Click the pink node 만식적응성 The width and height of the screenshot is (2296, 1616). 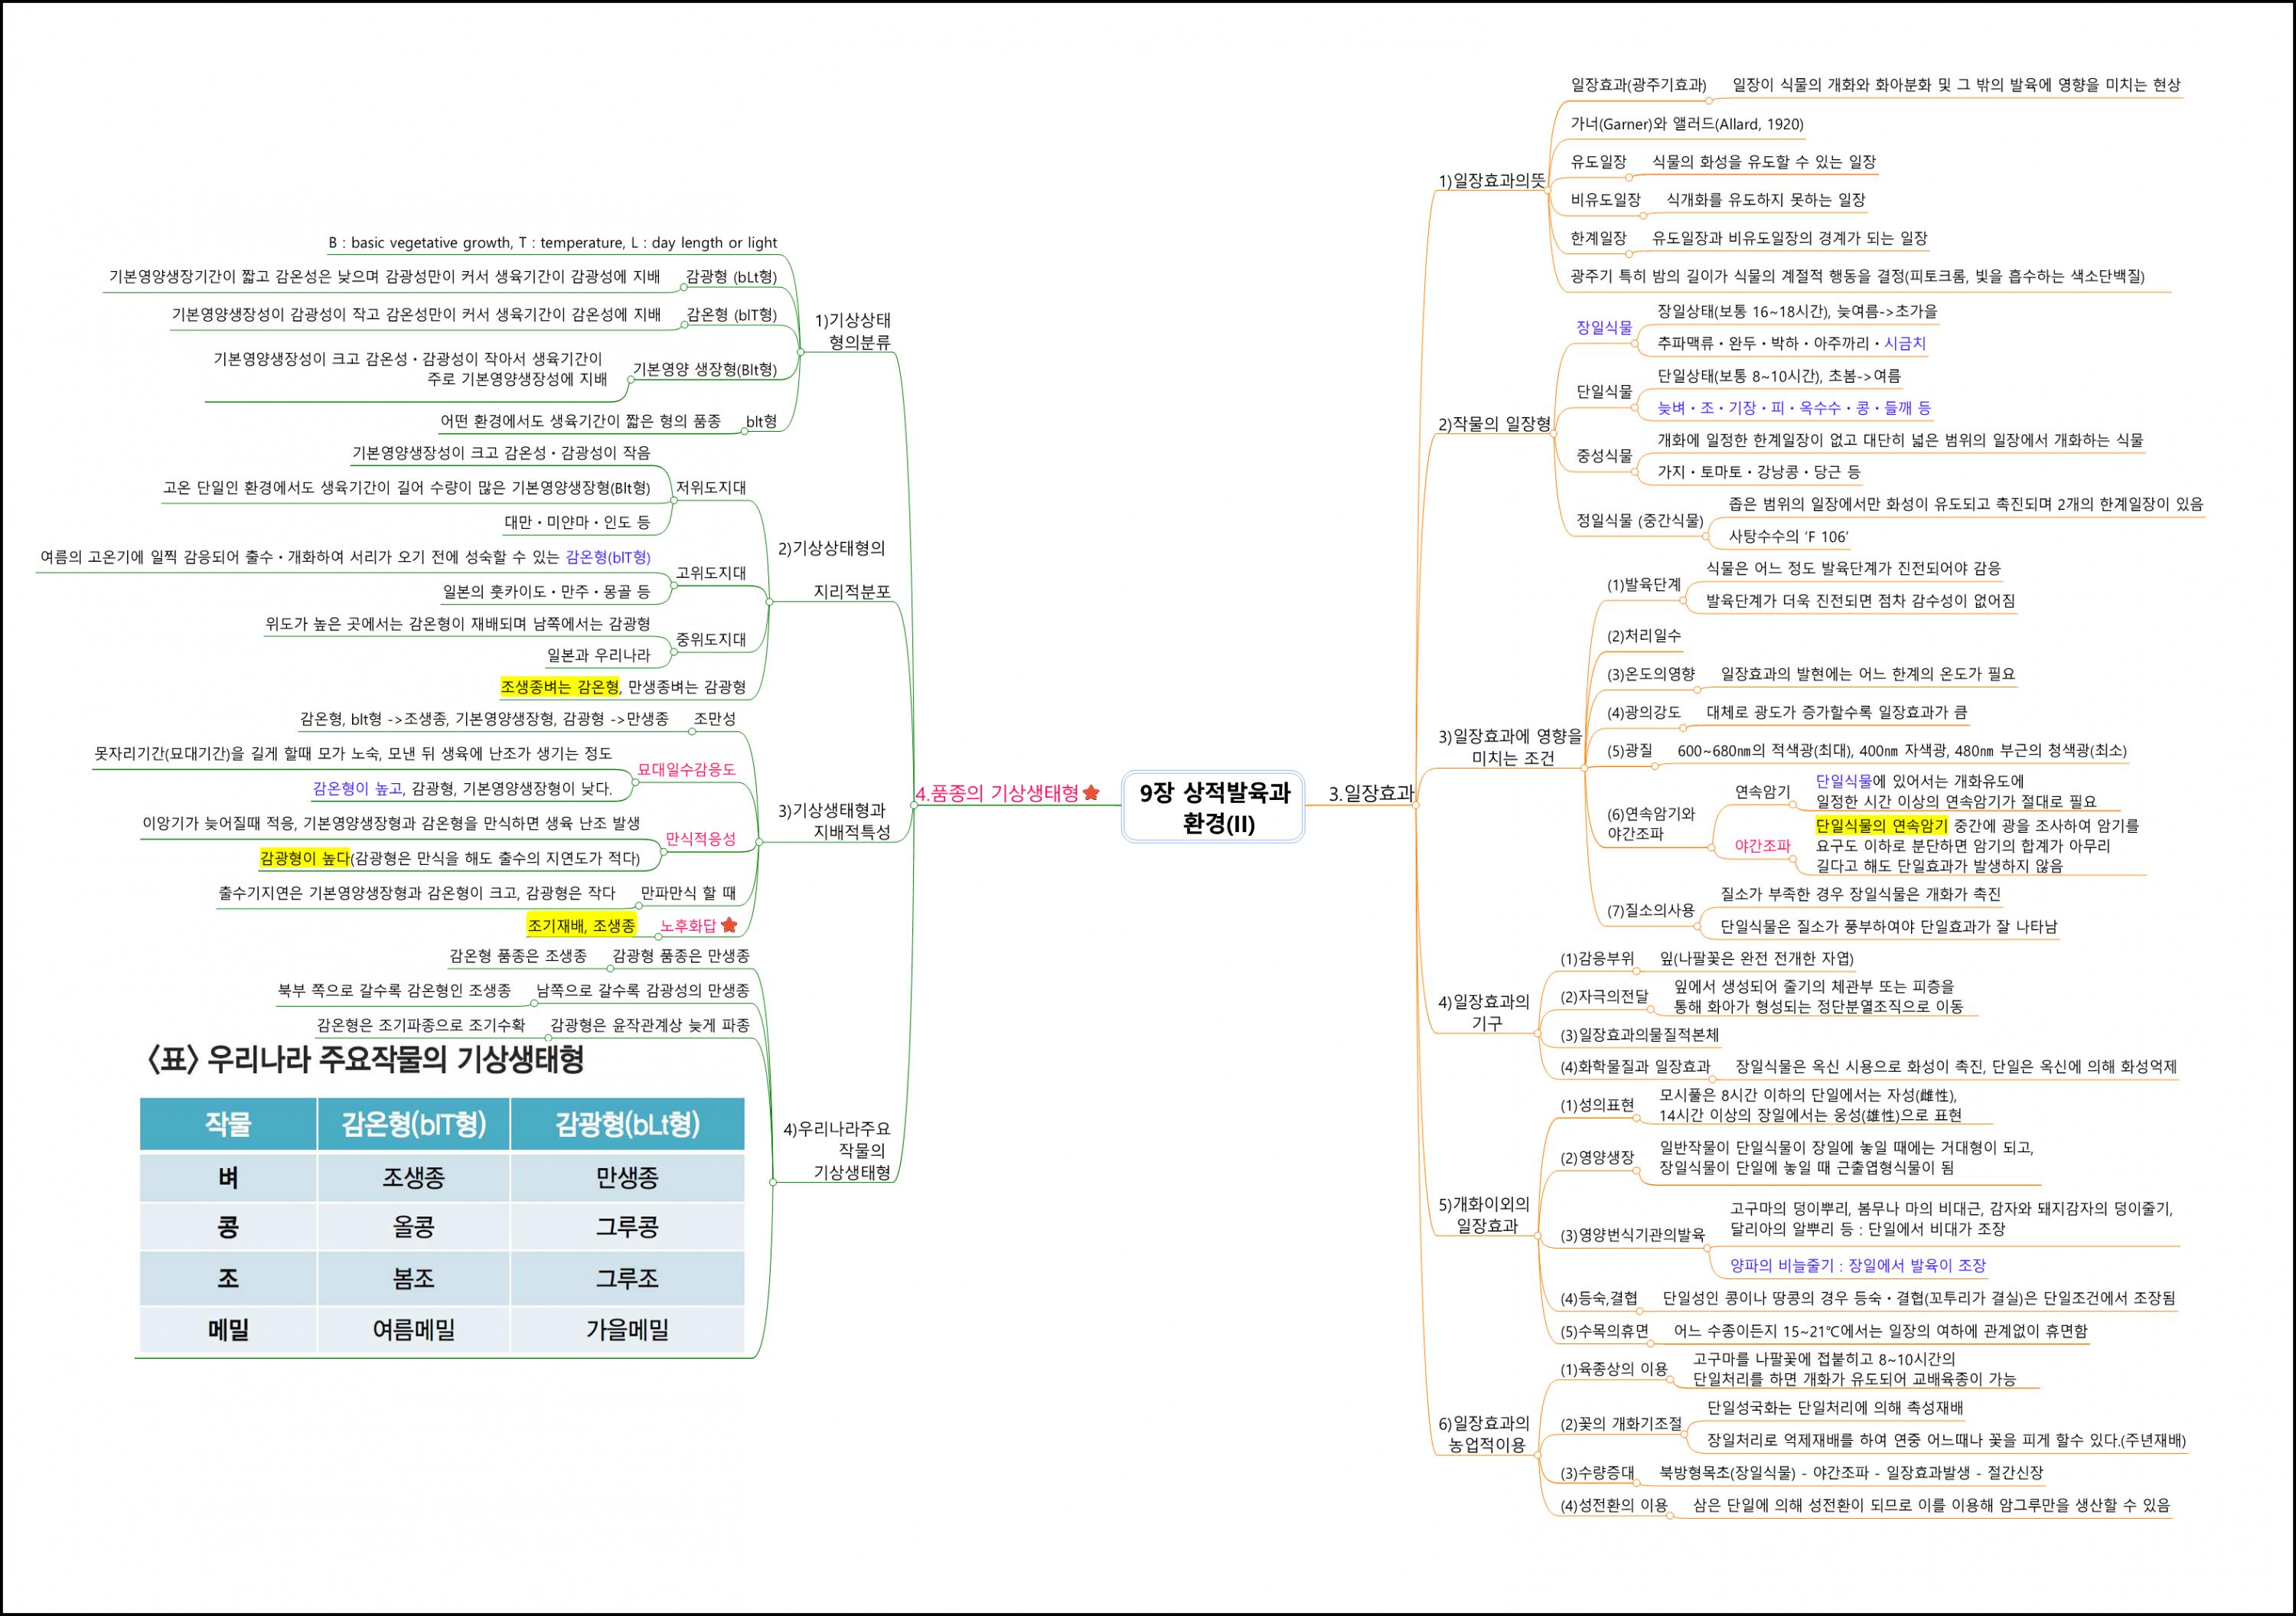700,838
